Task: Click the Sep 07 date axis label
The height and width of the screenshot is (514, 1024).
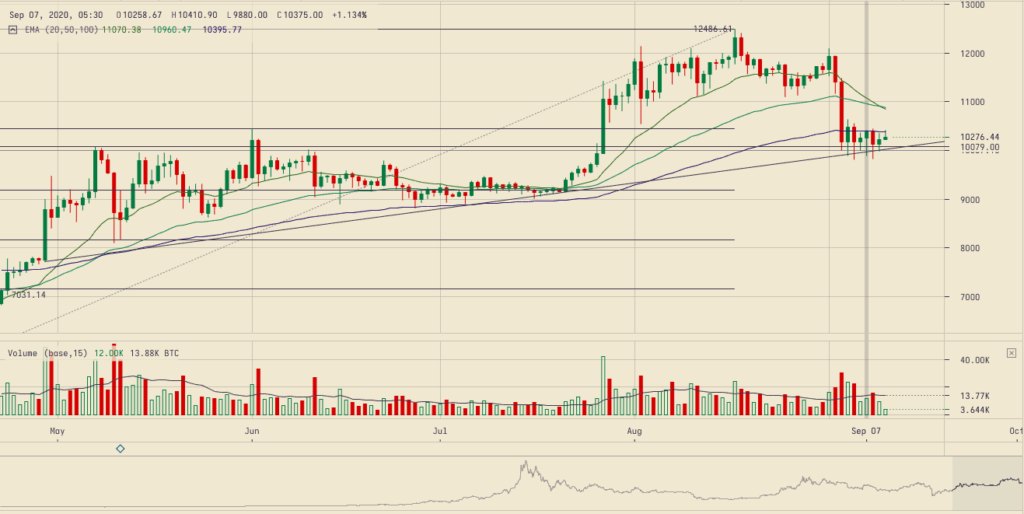Action: [866, 430]
